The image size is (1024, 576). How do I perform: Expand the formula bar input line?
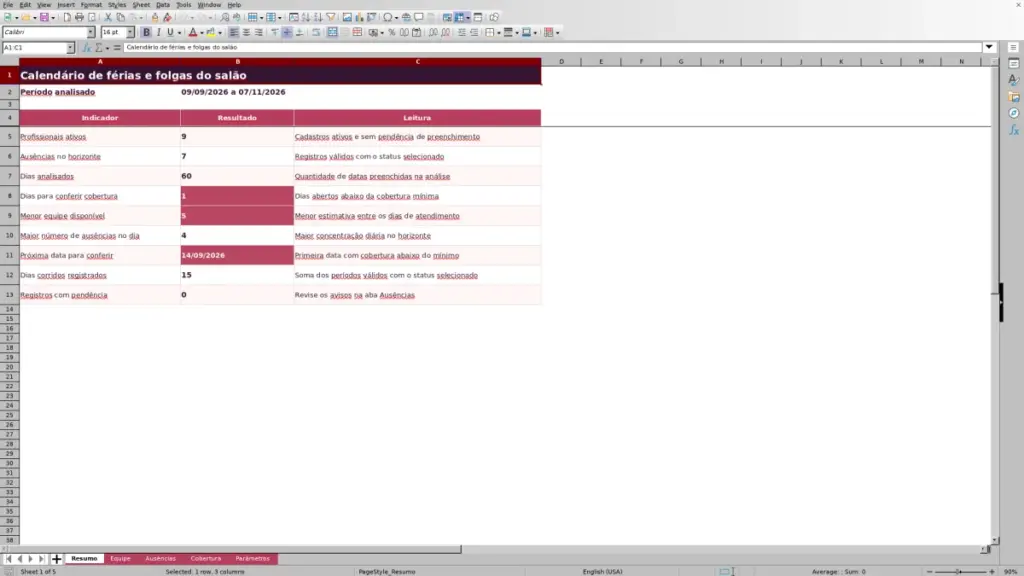[x=989, y=48]
